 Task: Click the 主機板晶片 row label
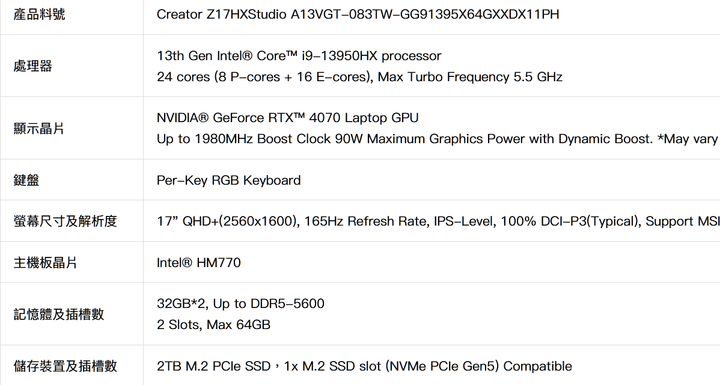point(45,262)
